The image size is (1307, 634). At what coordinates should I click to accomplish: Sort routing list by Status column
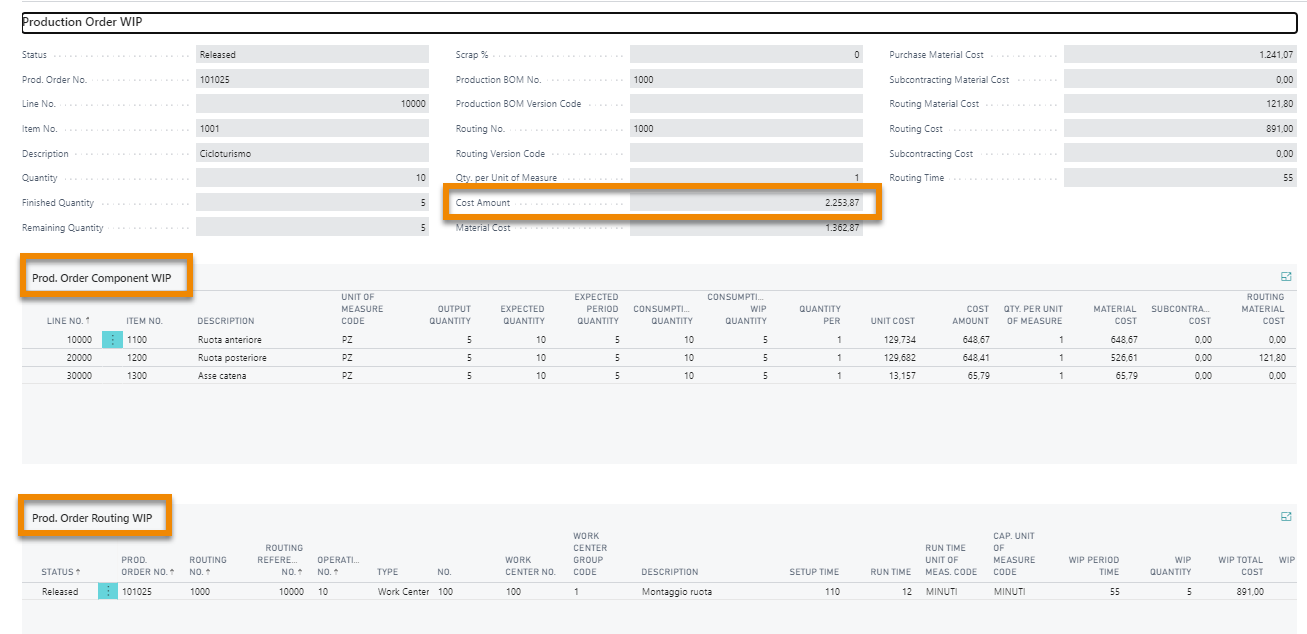[61, 572]
